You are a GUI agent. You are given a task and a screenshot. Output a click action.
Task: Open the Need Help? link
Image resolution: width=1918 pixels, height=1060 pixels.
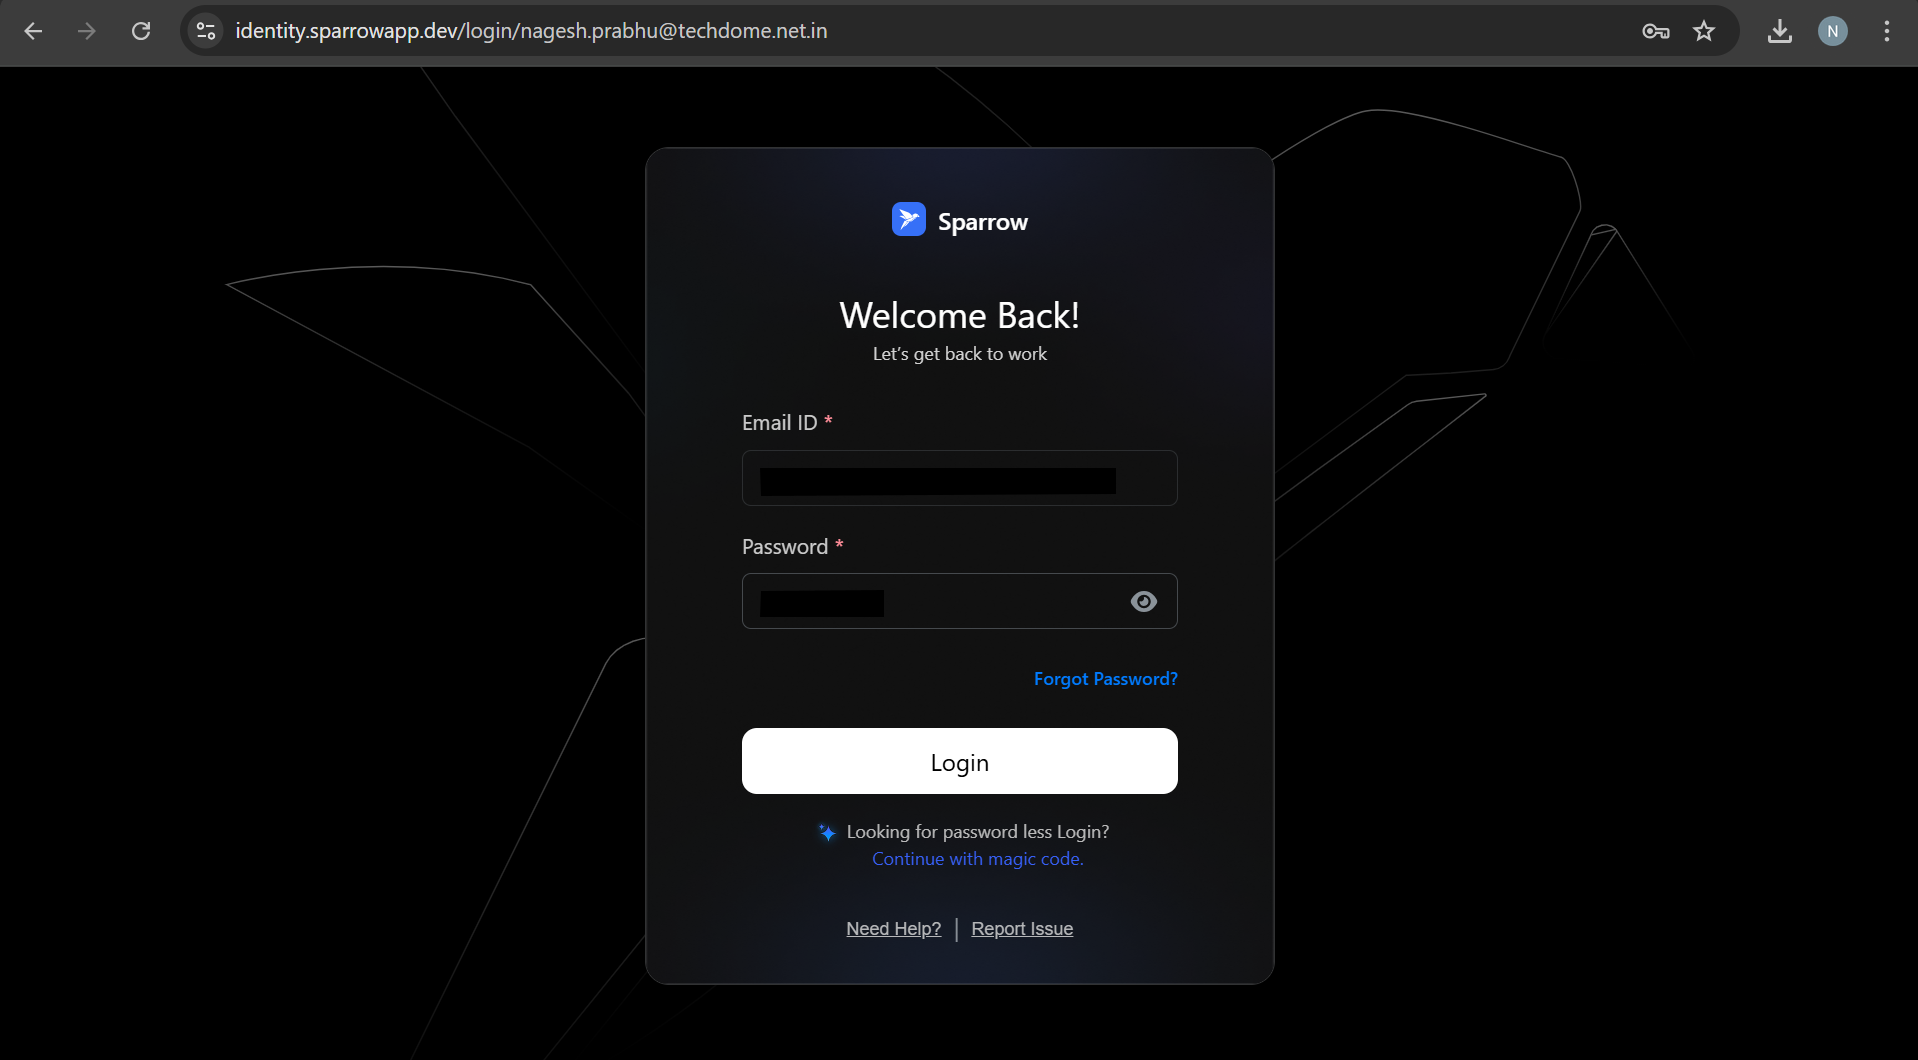pyautogui.click(x=894, y=929)
